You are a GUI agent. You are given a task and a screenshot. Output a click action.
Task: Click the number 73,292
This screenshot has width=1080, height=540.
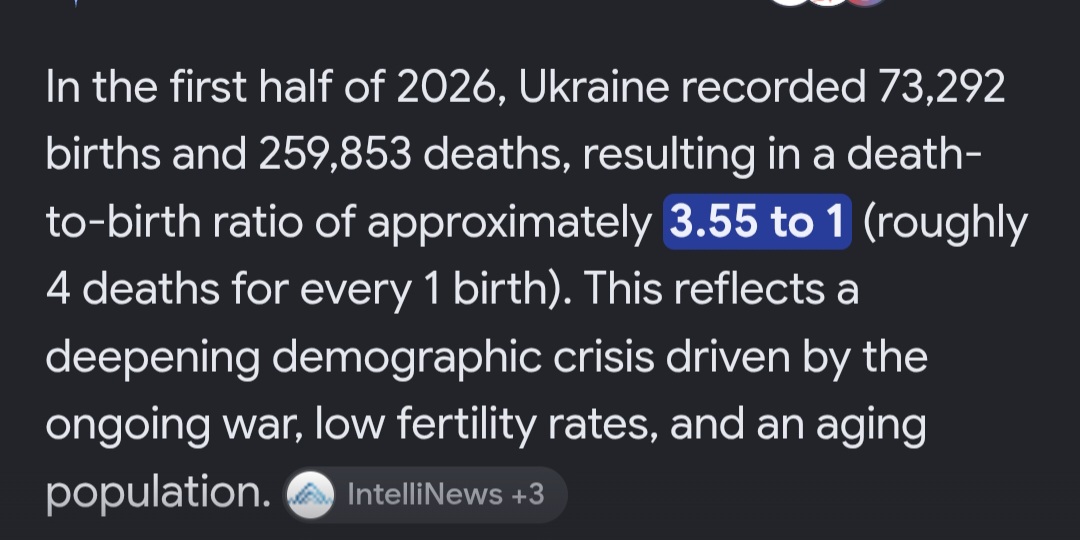point(940,87)
